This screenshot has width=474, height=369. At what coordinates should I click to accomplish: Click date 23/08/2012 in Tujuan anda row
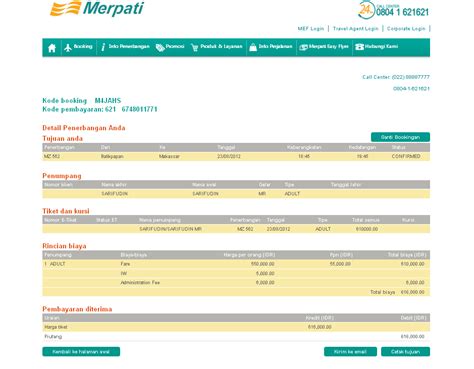coord(229,156)
